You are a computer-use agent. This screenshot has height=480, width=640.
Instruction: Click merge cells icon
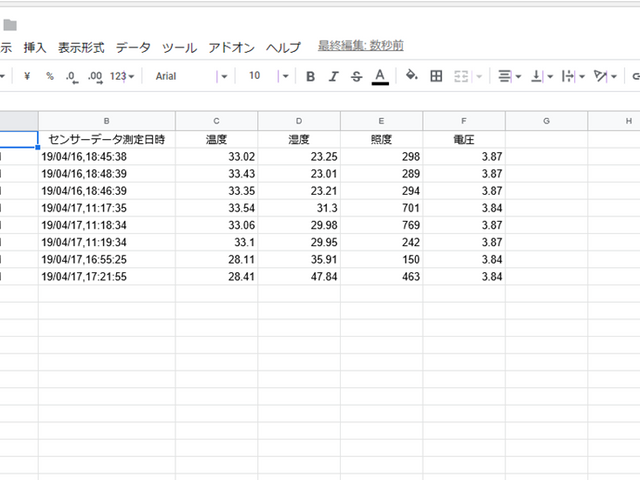click(461, 76)
